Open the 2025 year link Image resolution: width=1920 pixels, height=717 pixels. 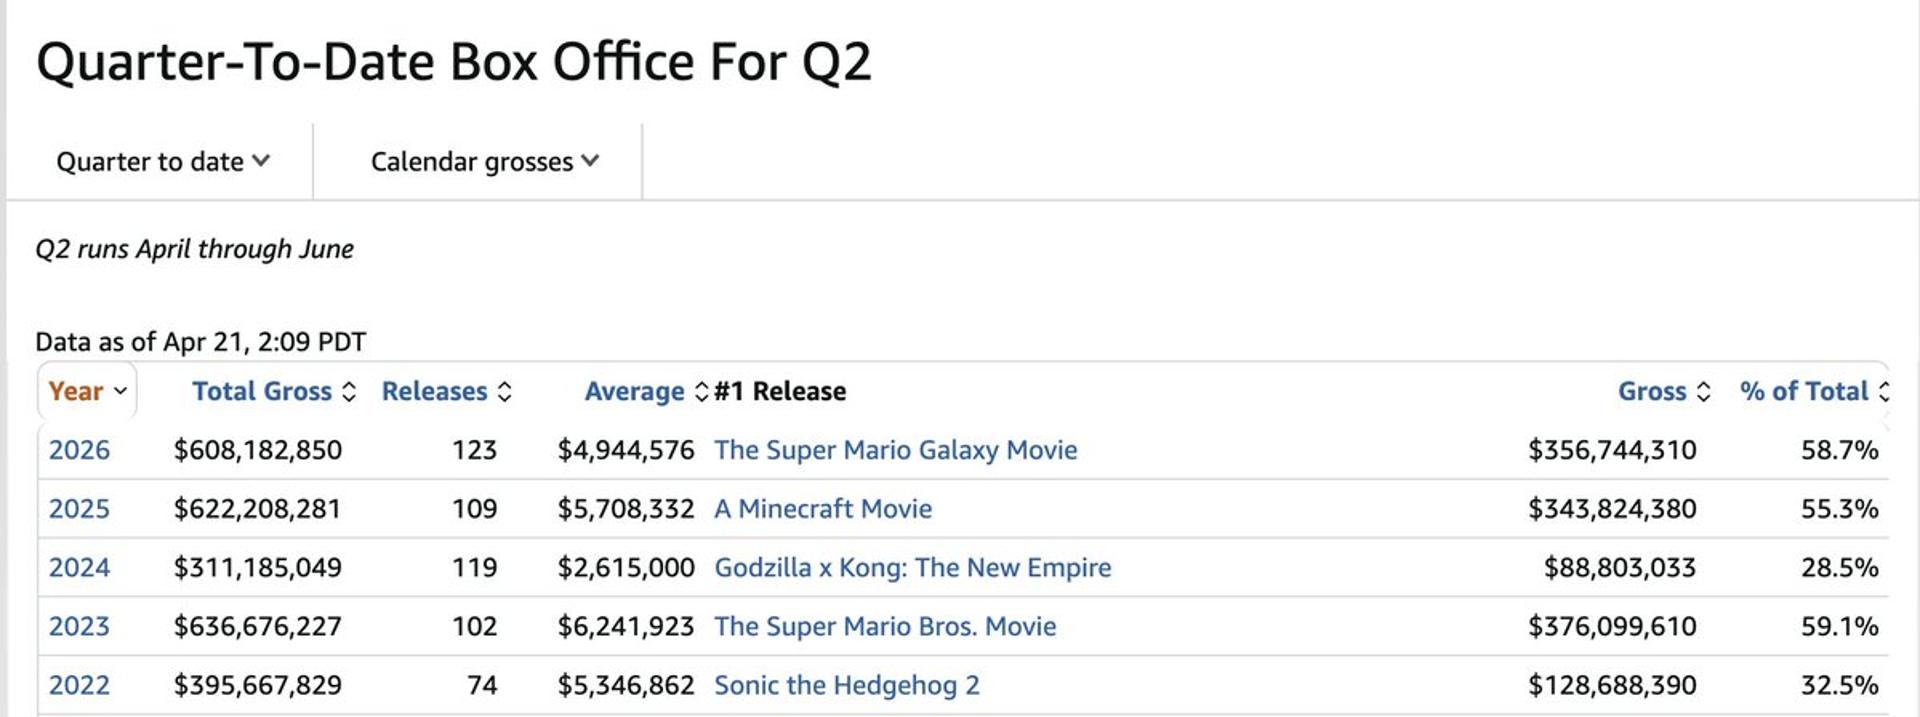(x=79, y=509)
